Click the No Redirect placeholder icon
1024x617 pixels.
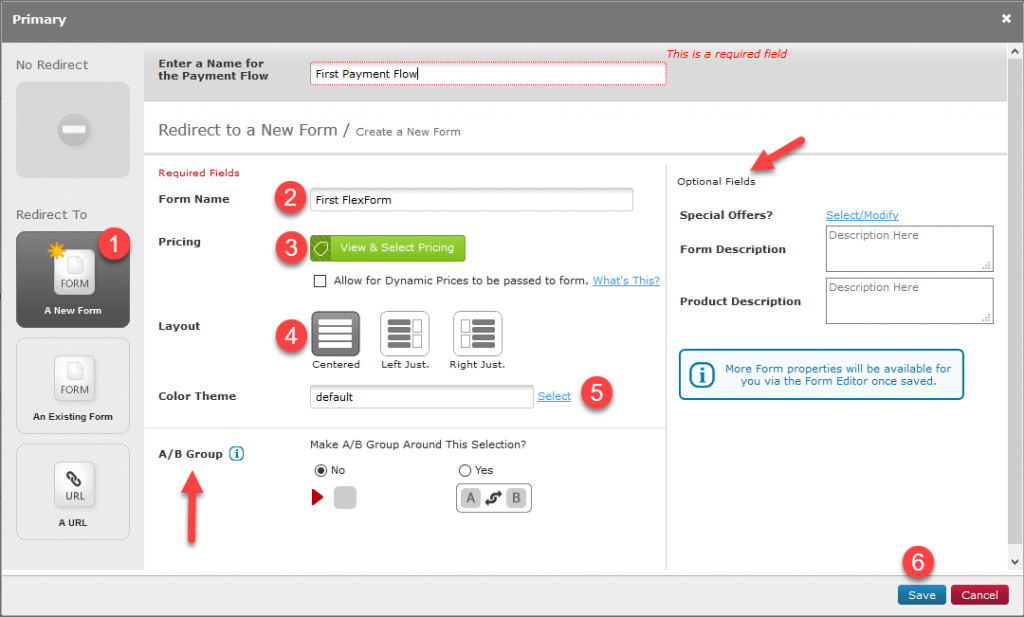pyautogui.click(x=72, y=130)
